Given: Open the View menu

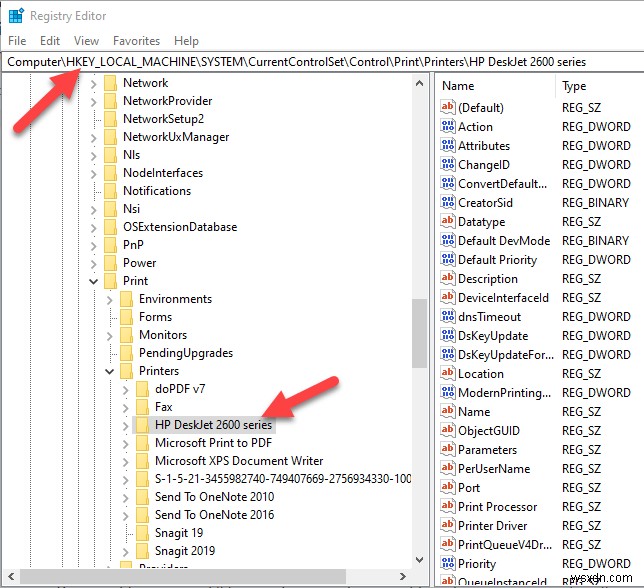Looking at the screenshot, I should click(86, 41).
